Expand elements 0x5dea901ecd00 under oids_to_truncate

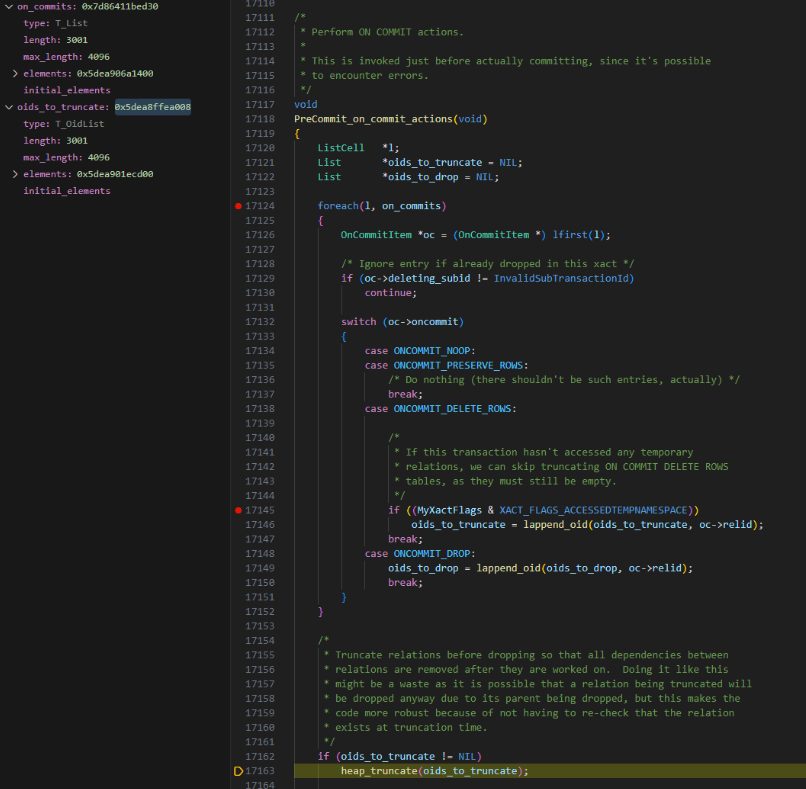click(x=15, y=174)
